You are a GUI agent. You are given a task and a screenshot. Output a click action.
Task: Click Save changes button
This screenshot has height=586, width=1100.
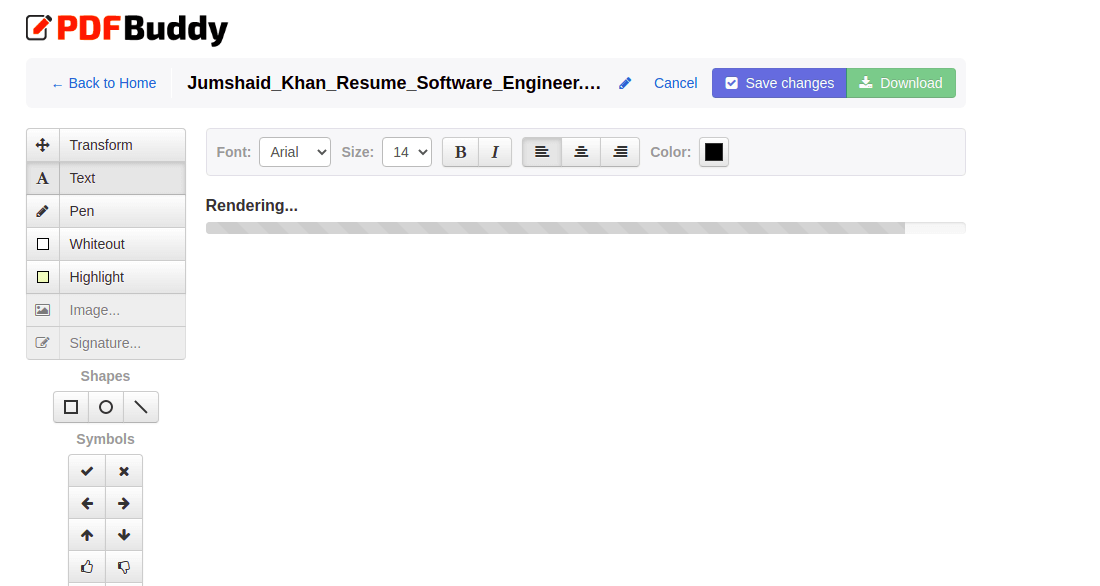pos(779,83)
